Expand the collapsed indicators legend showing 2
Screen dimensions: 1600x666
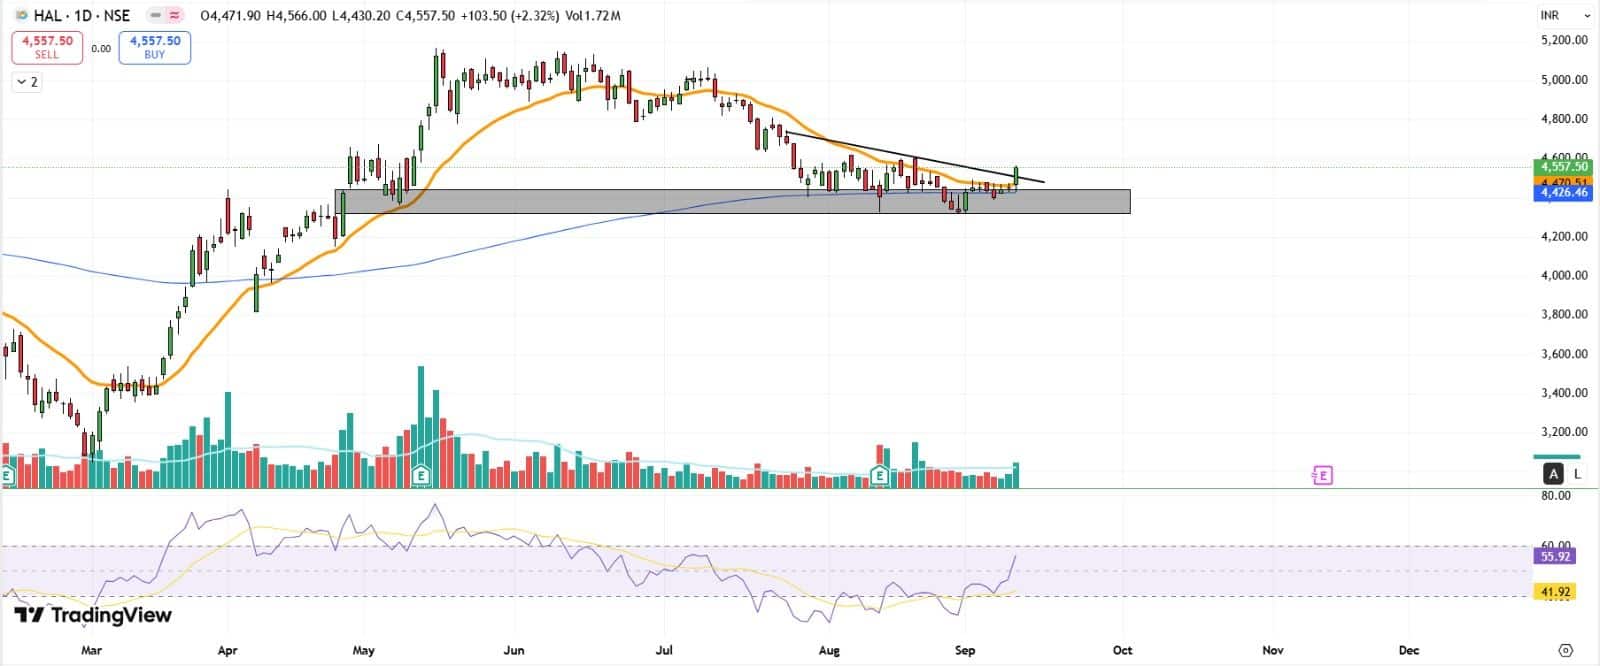(27, 82)
